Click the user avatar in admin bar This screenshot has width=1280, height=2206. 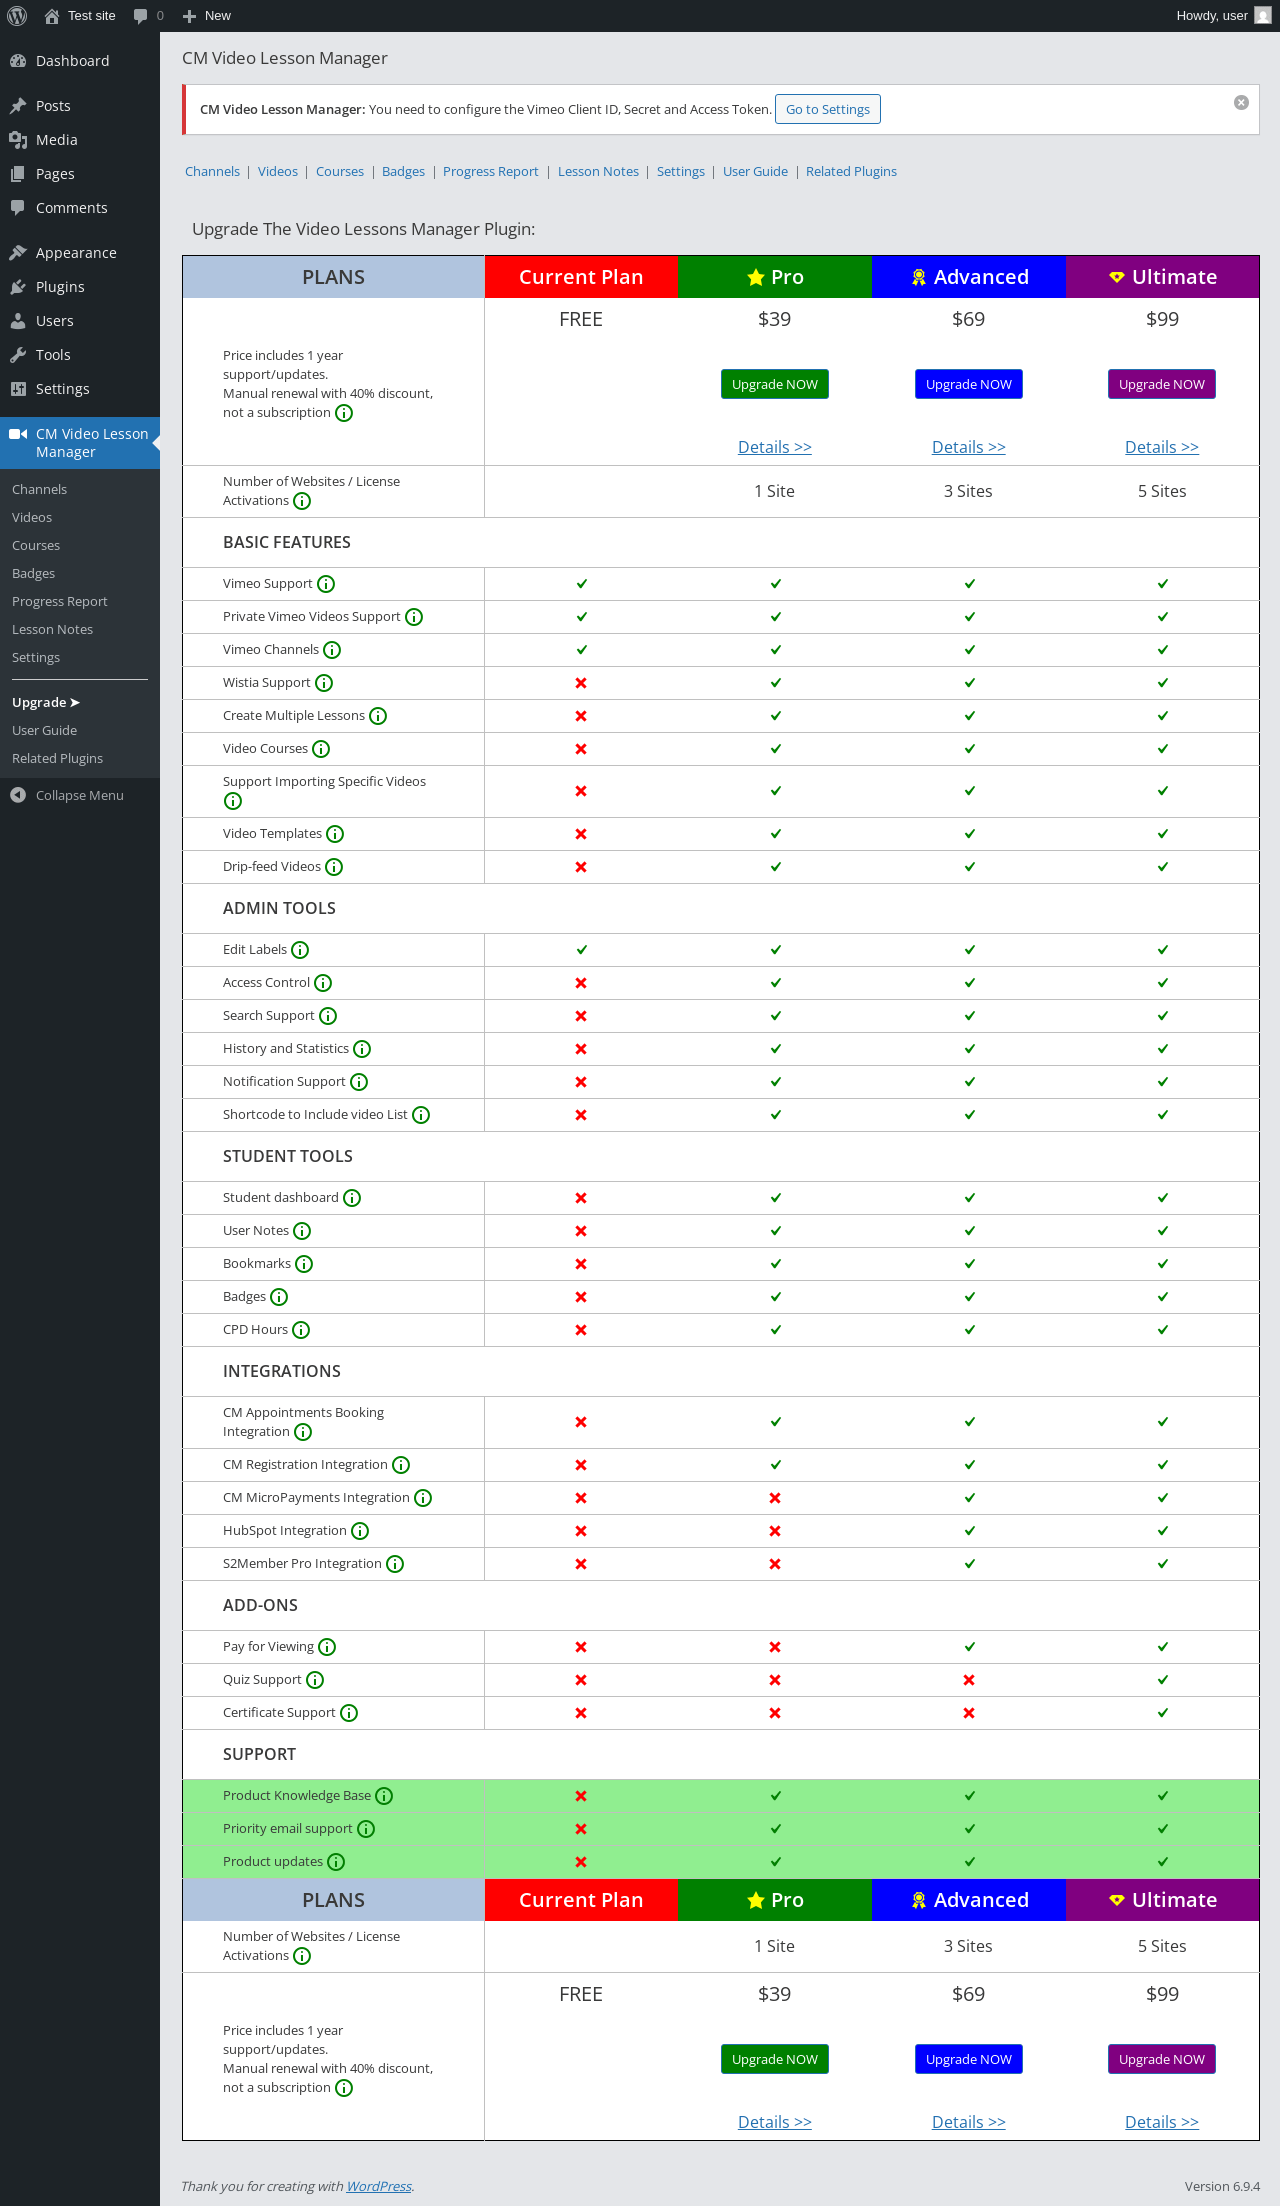(x=1263, y=16)
